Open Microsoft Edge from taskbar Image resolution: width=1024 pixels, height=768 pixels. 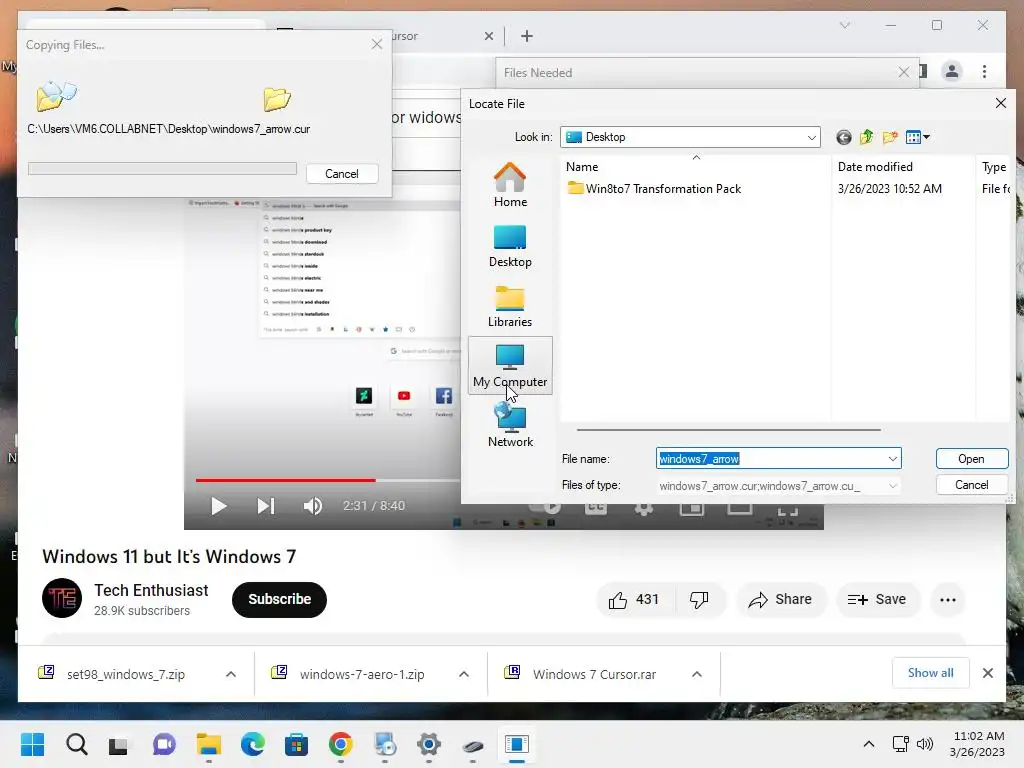[253, 744]
